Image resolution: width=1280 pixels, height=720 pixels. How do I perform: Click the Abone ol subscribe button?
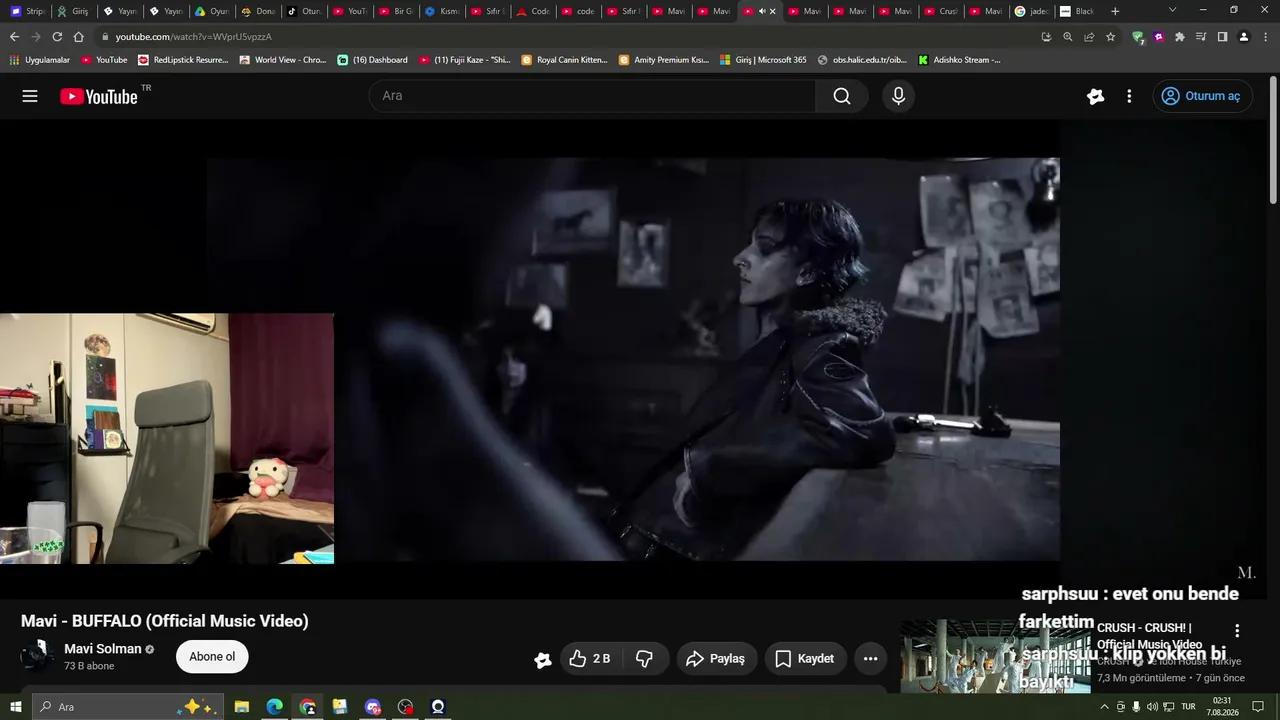tap(212, 657)
